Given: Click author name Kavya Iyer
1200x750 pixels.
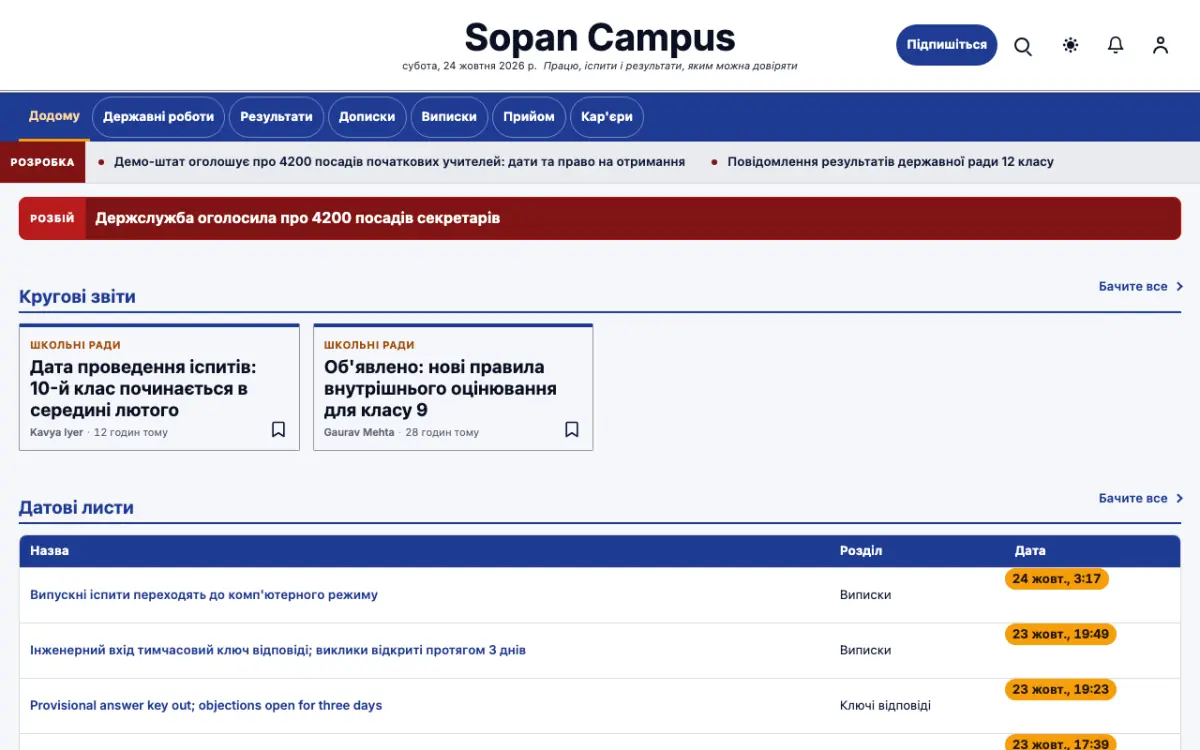Looking at the screenshot, I should pos(57,433).
